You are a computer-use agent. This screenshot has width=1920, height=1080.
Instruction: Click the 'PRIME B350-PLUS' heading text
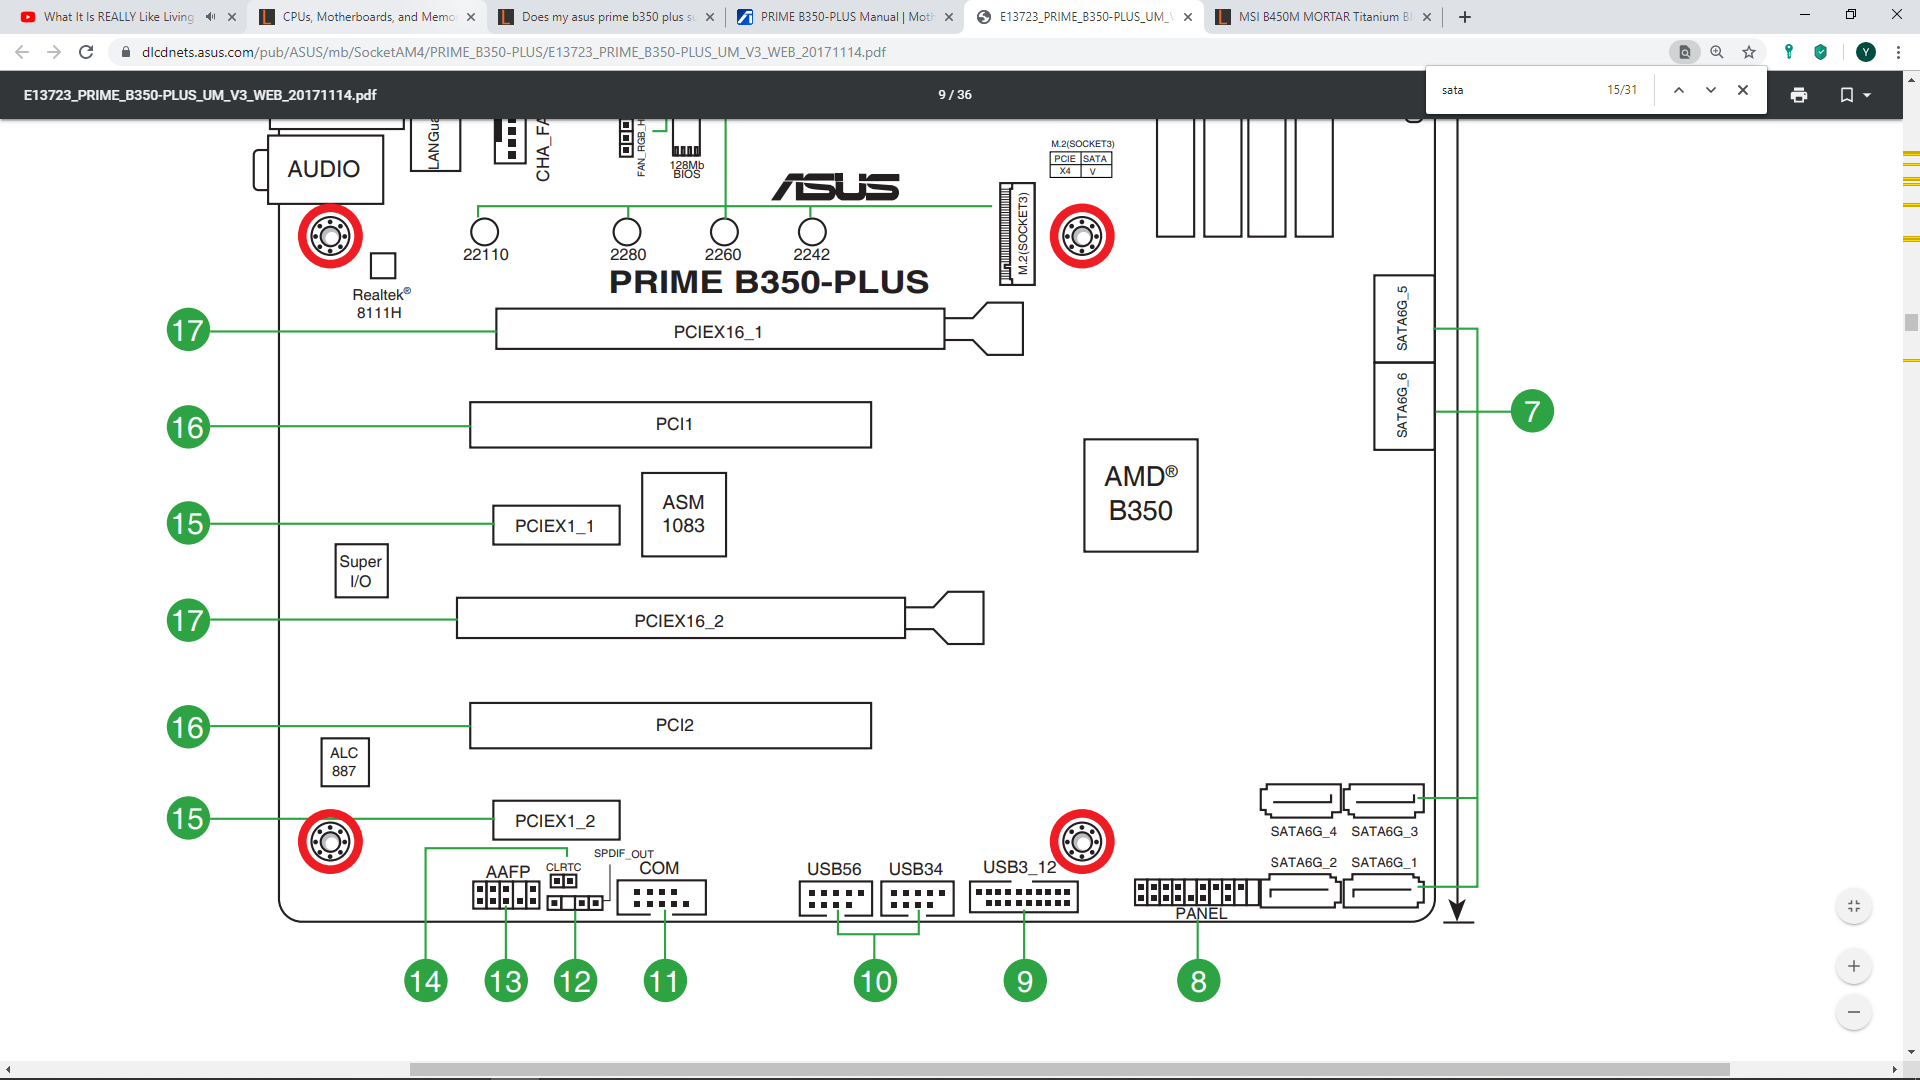pyautogui.click(x=769, y=282)
